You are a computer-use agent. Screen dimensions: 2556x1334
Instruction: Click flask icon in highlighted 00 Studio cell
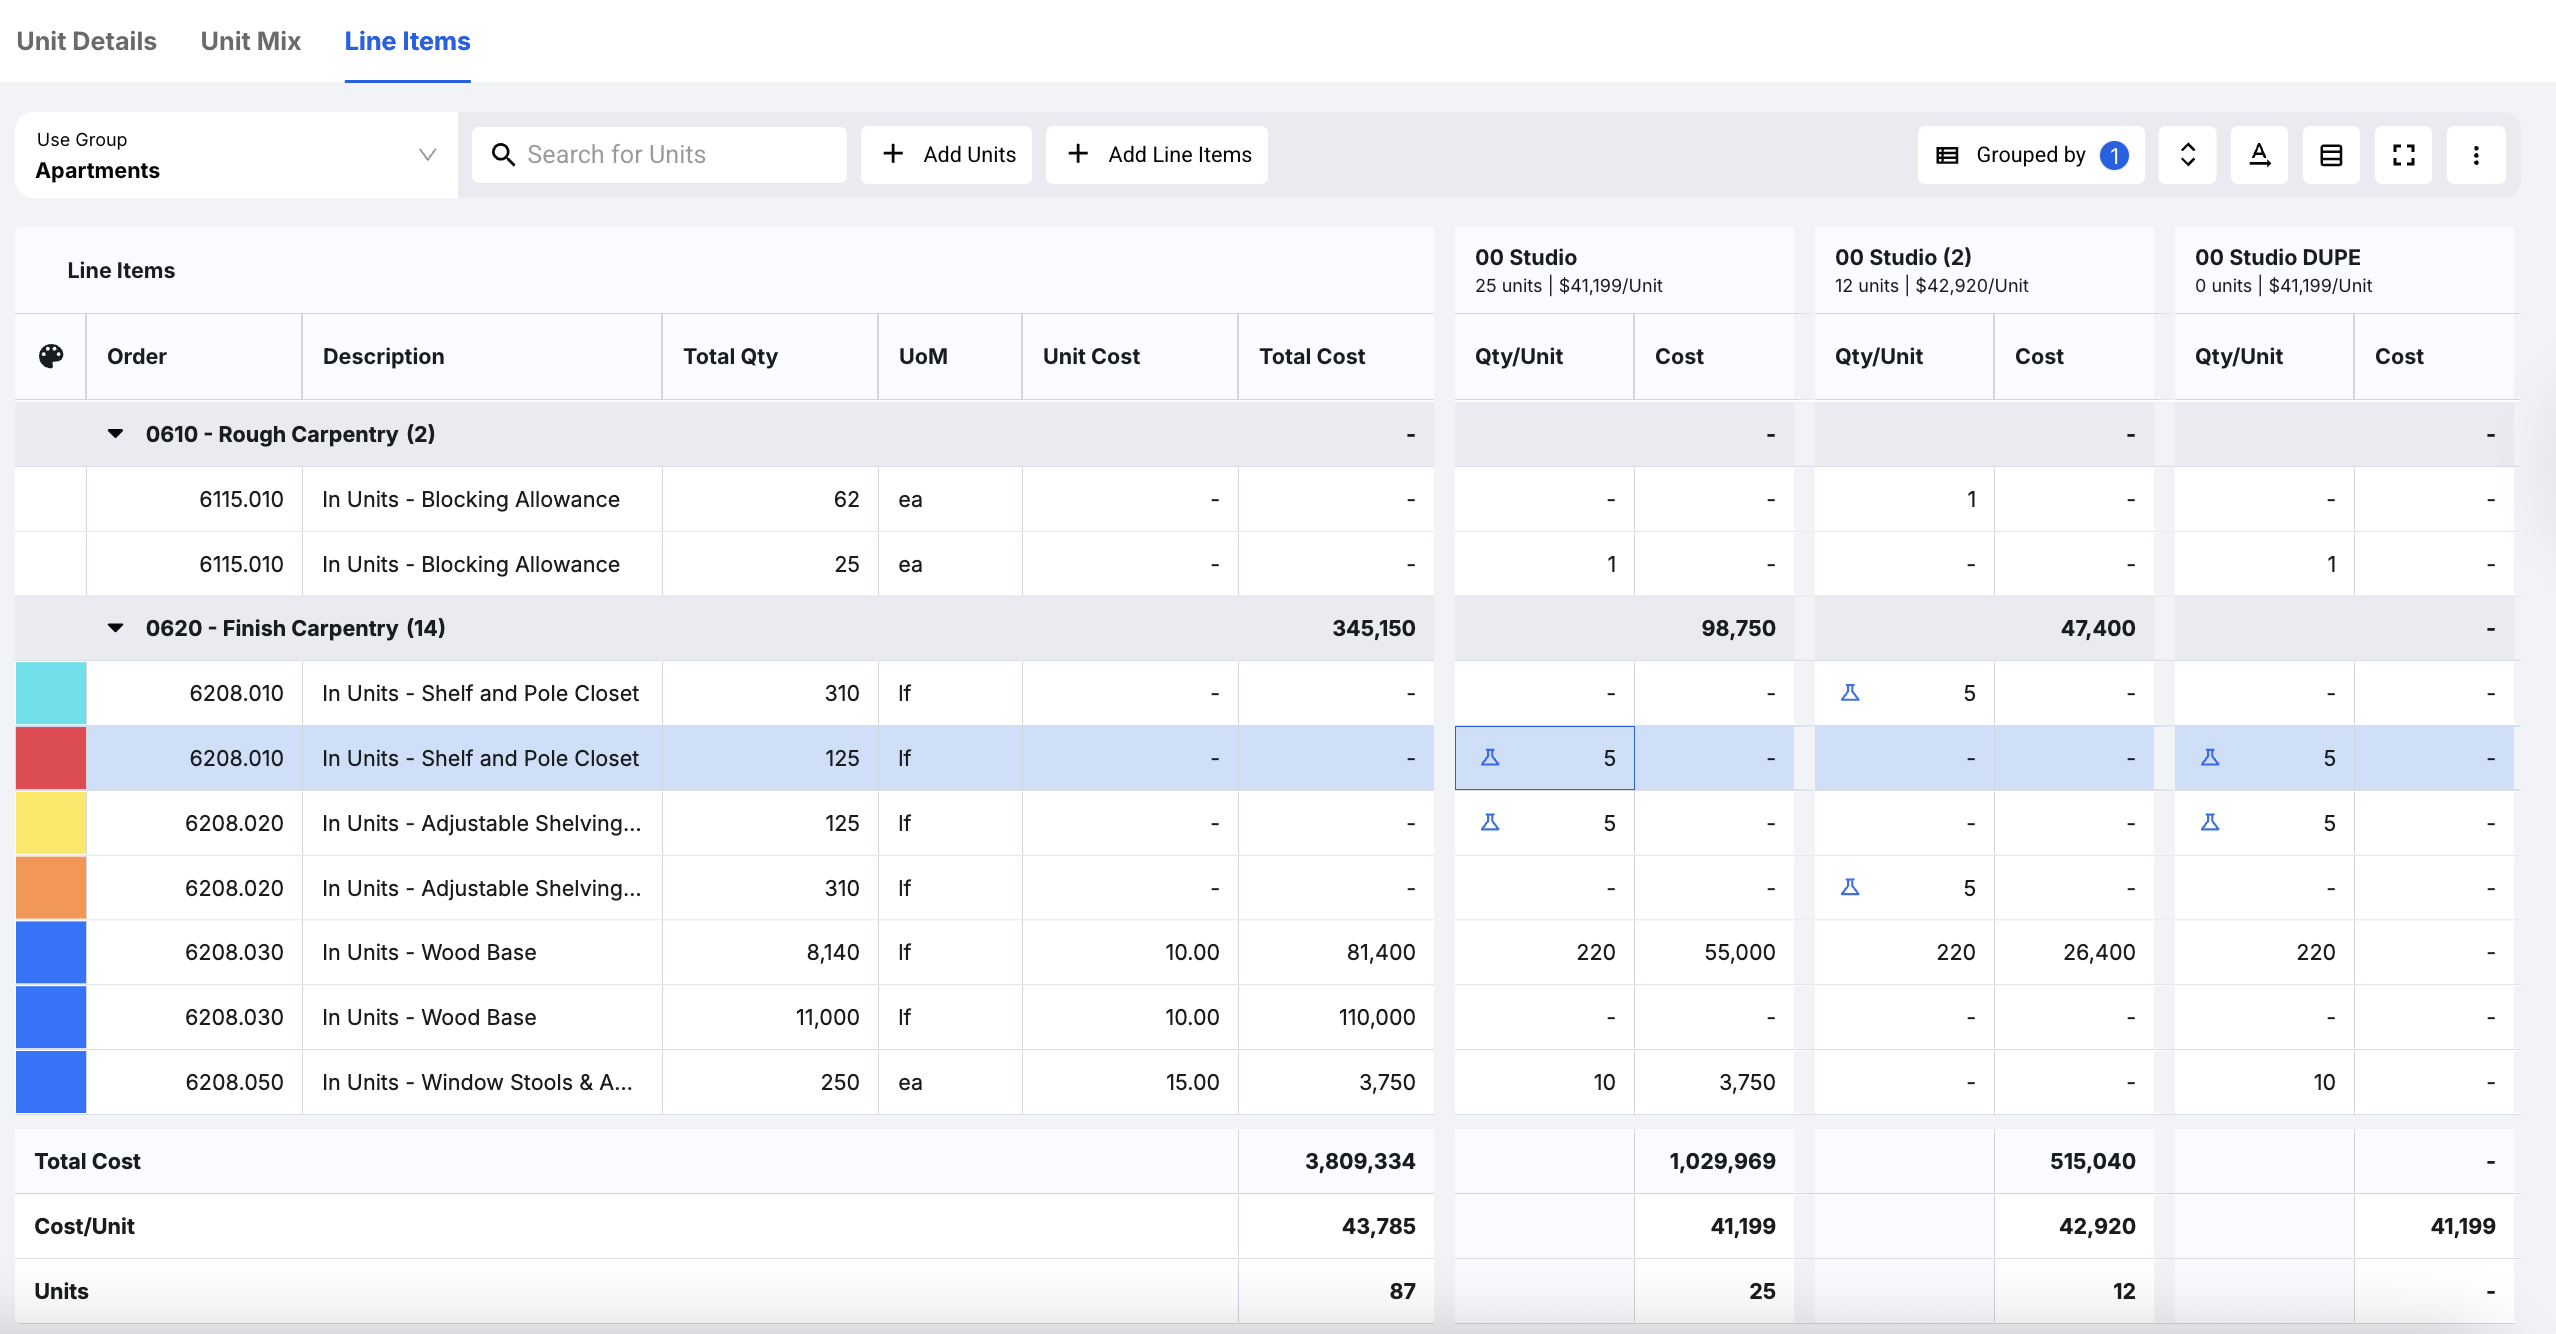click(x=1490, y=758)
